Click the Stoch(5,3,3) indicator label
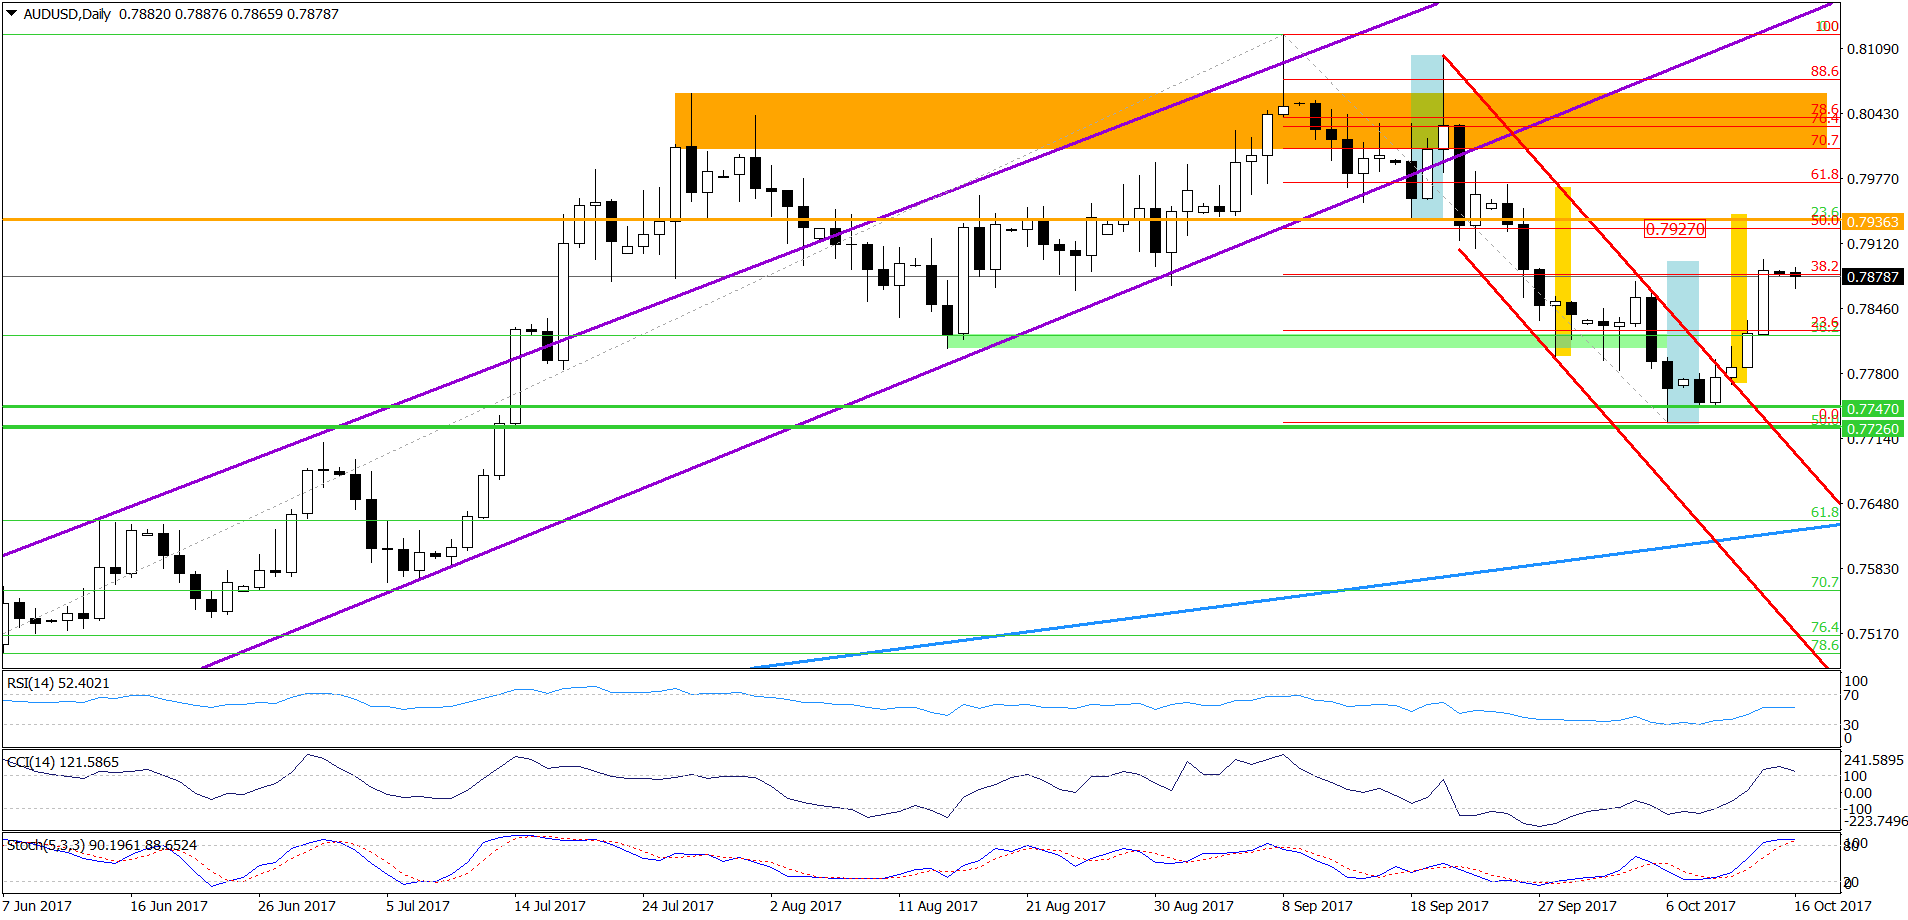The height and width of the screenshot is (920, 1908). click(102, 845)
